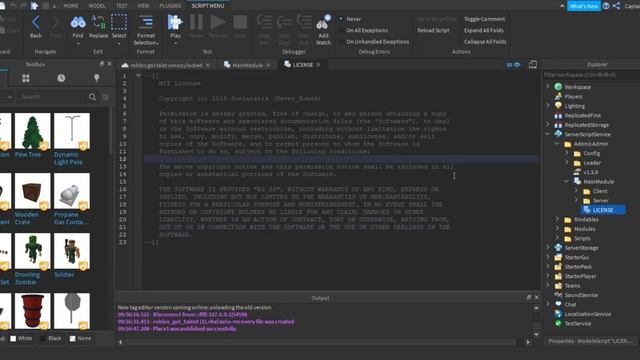Click Reload Script action
The image size is (640, 360).
(x=433, y=30)
